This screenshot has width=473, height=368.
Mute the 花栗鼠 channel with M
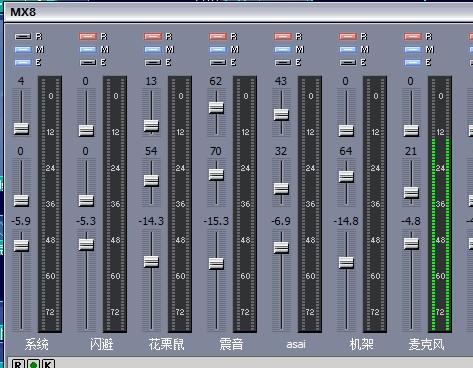[153, 50]
